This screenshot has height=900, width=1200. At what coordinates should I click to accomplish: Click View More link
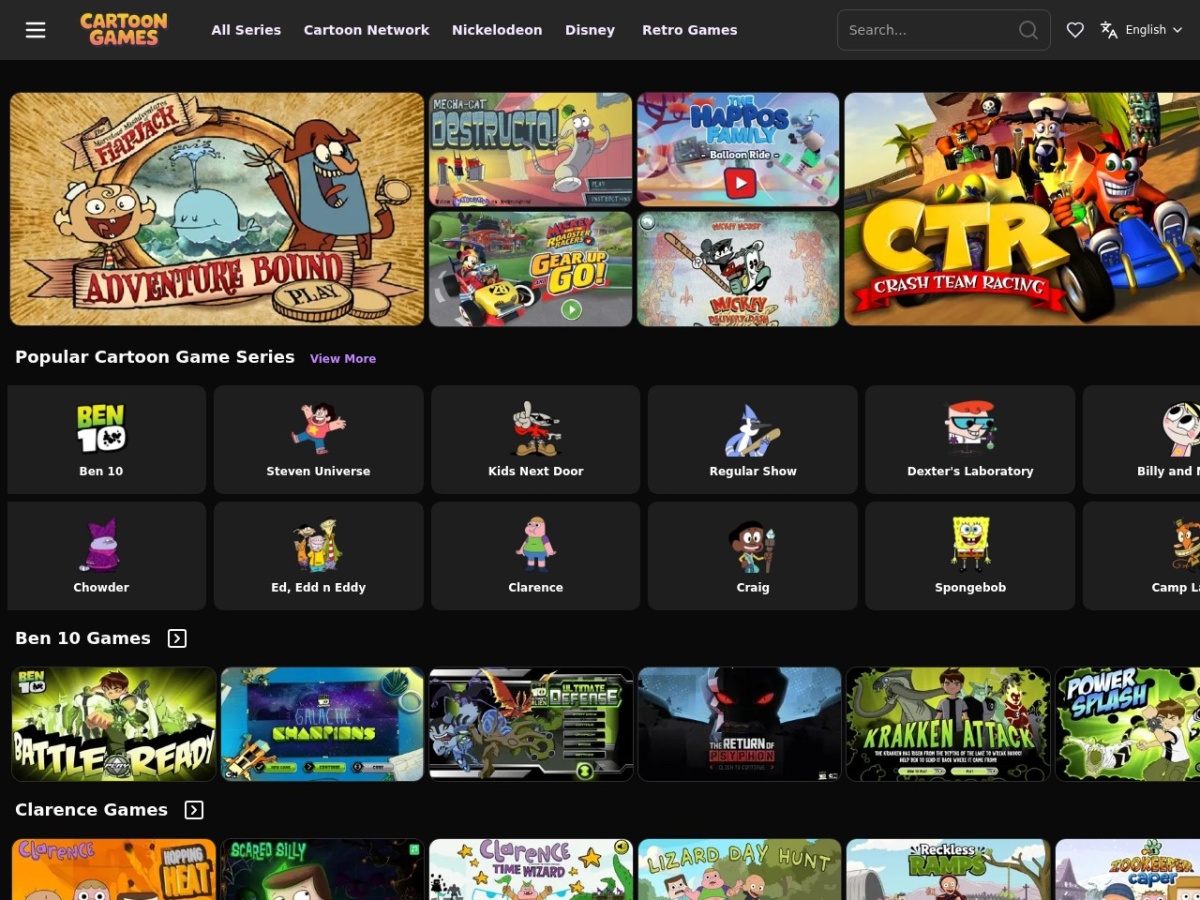pyautogui.click(x=343, y=359)
